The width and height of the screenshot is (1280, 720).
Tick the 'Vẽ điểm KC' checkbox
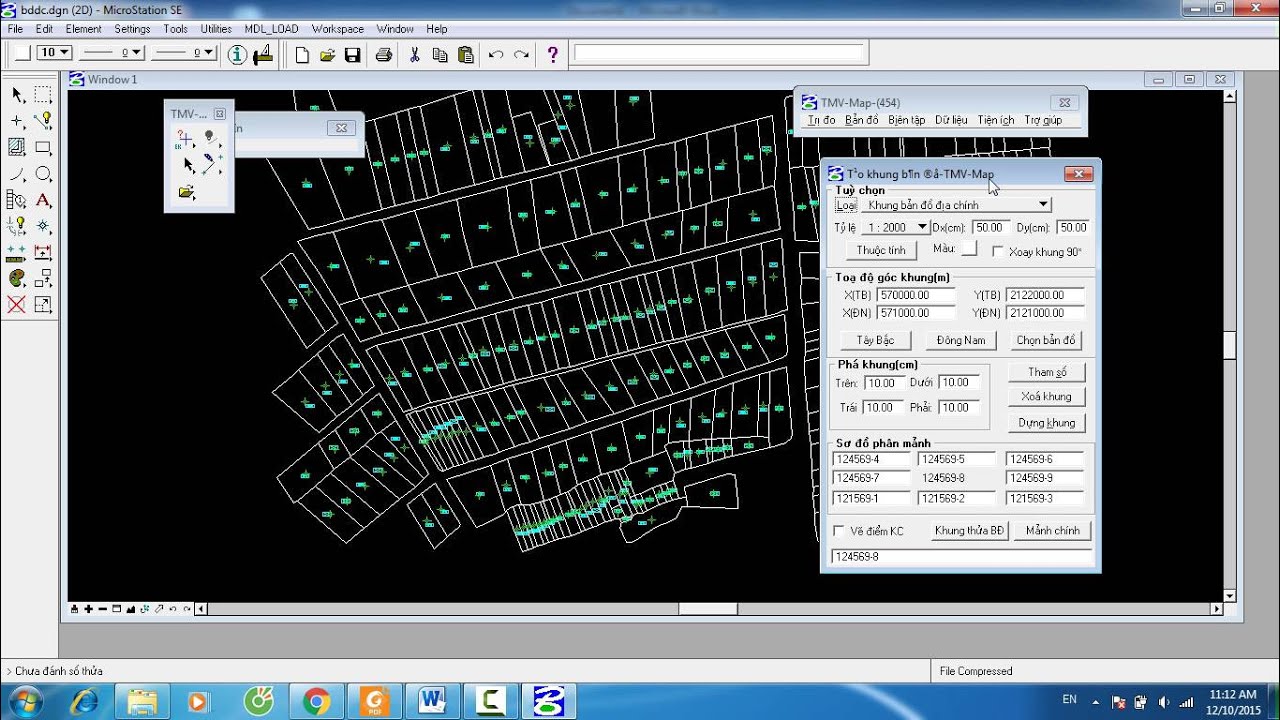[839, 531]
